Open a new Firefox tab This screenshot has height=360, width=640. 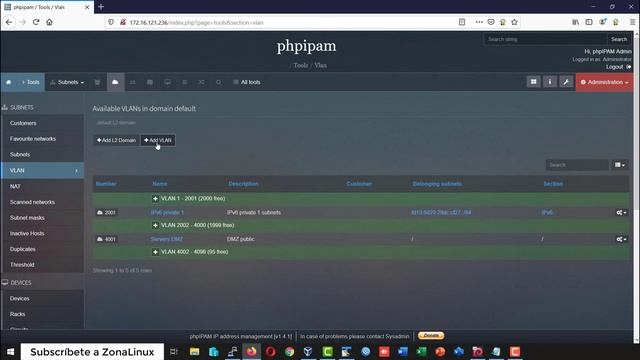(x=101, y=7)
